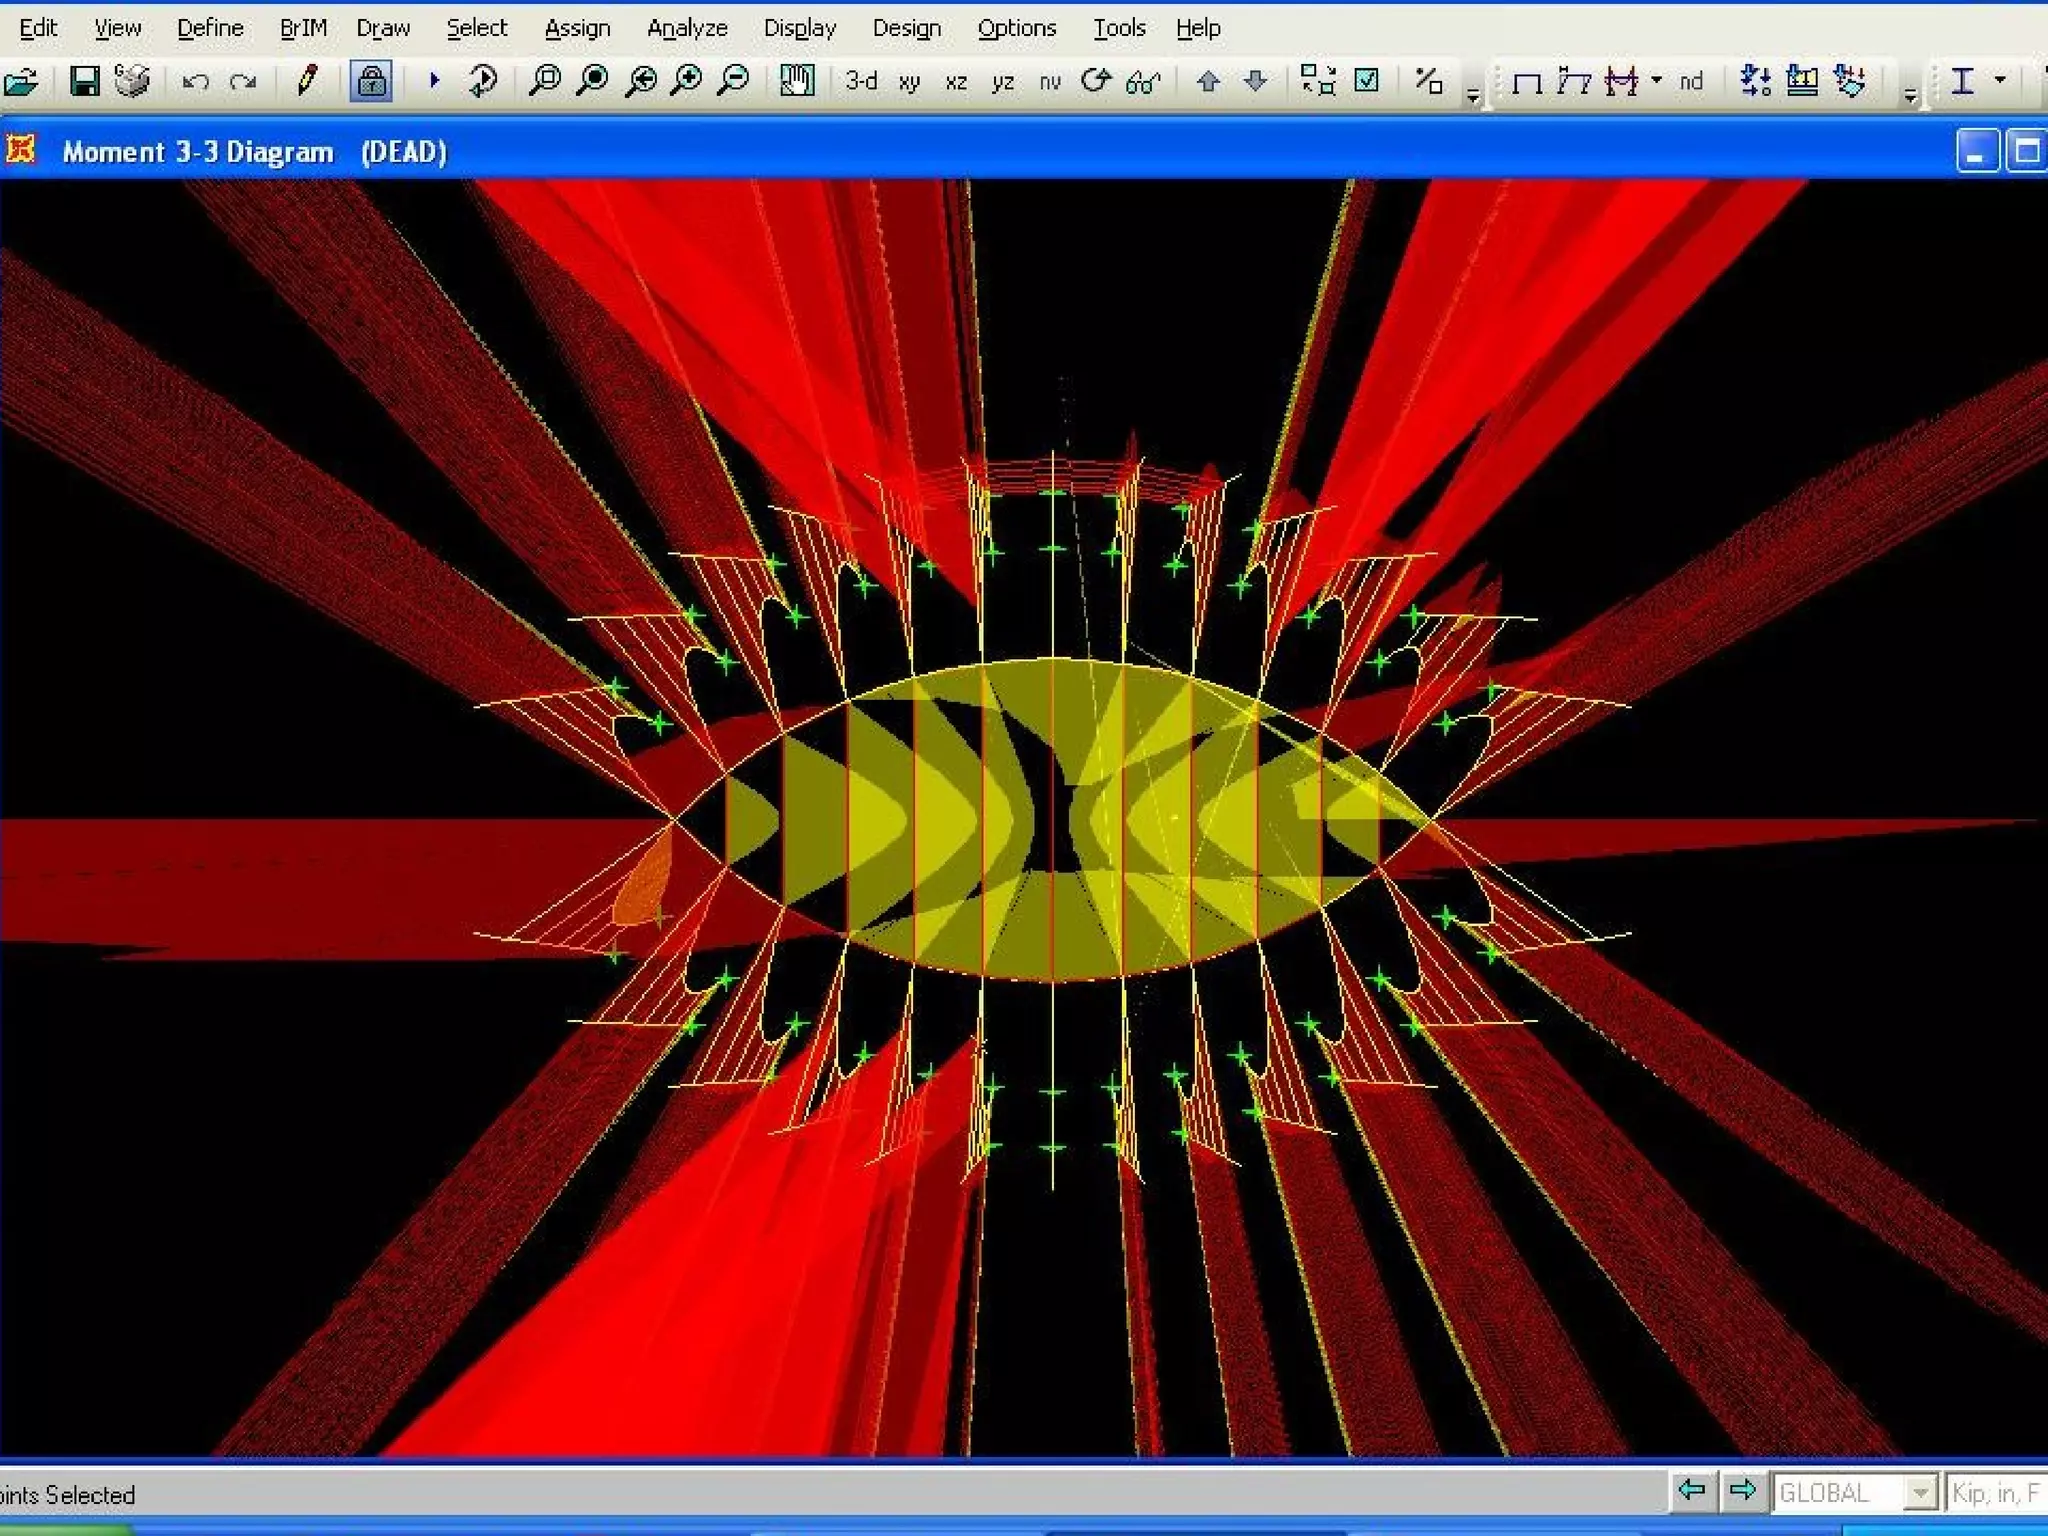Click the Run Analysis play arrow
This screenshot has width=2048, height=1536.
[x=434, y=80]
